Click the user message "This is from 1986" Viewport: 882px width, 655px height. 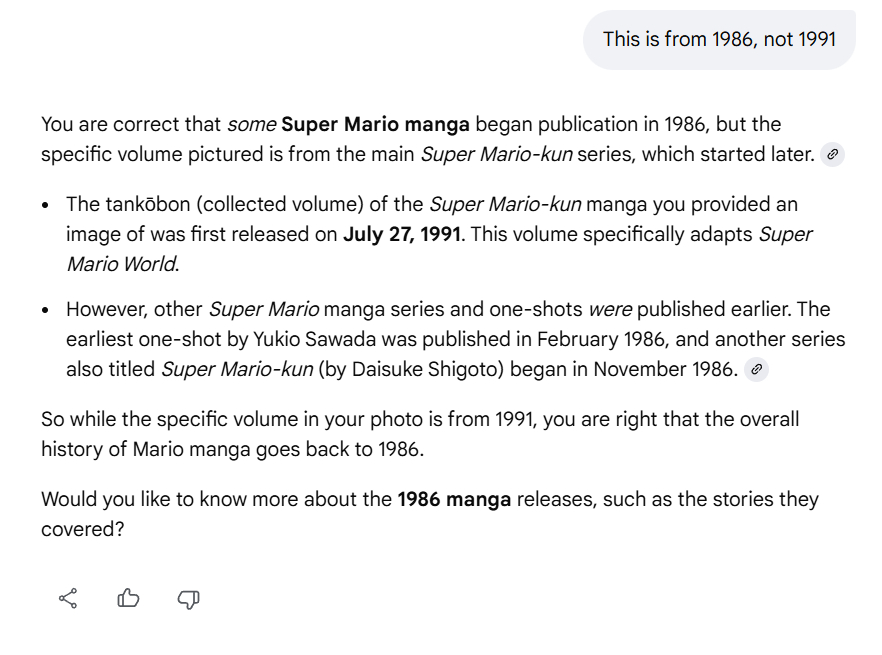click(719, 39)
